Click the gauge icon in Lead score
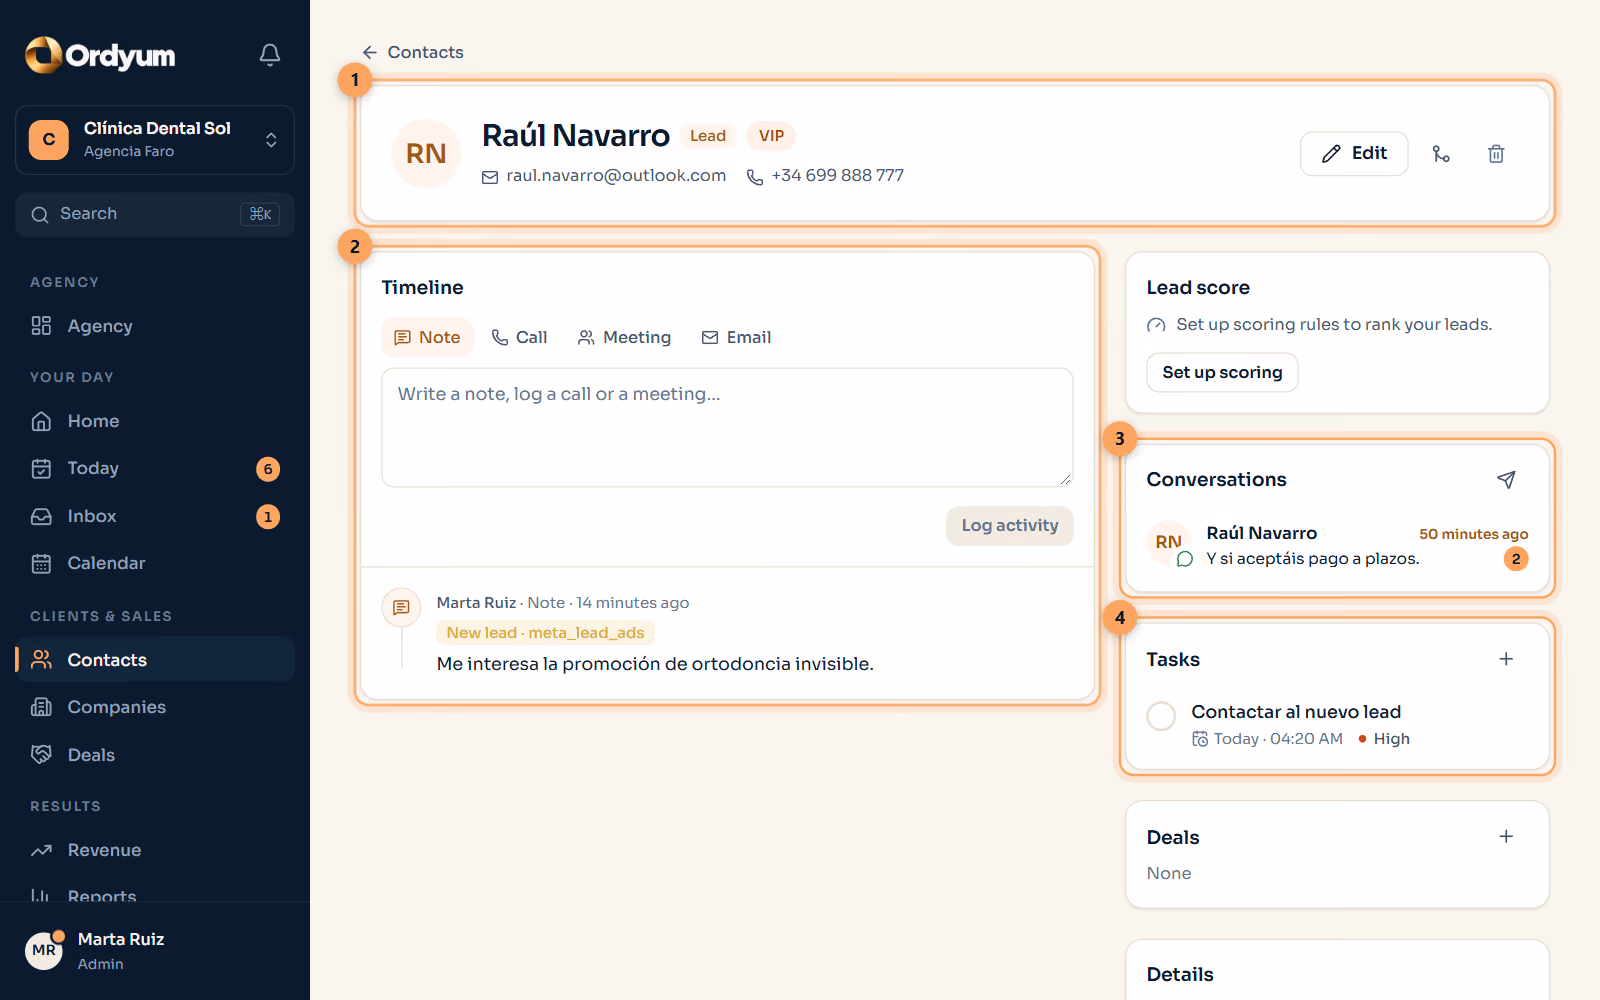The width and height of the screenshot is (1600, 1000). click(x=1156, y=325)
